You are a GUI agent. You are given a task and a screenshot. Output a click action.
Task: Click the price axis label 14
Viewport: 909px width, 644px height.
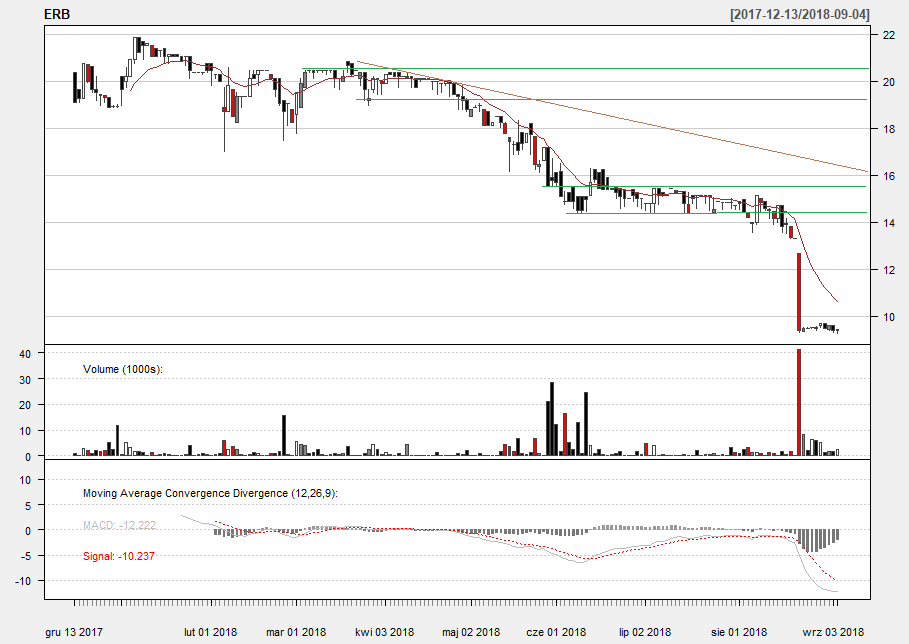(888, 223)
